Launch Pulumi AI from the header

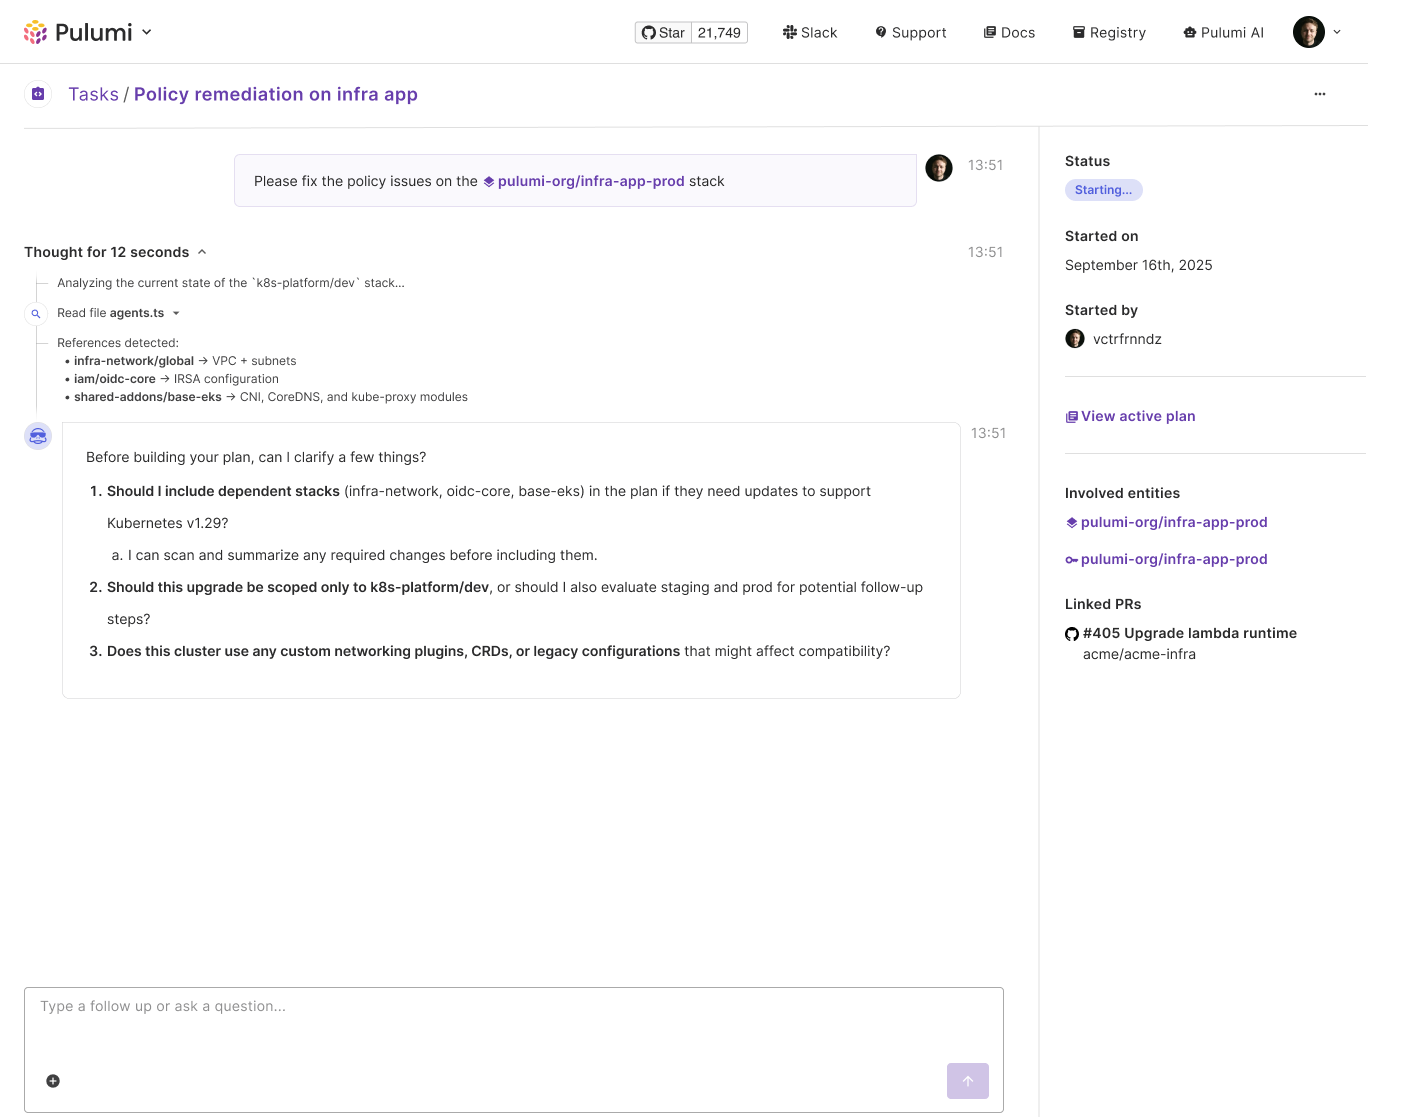point(1223,33)
